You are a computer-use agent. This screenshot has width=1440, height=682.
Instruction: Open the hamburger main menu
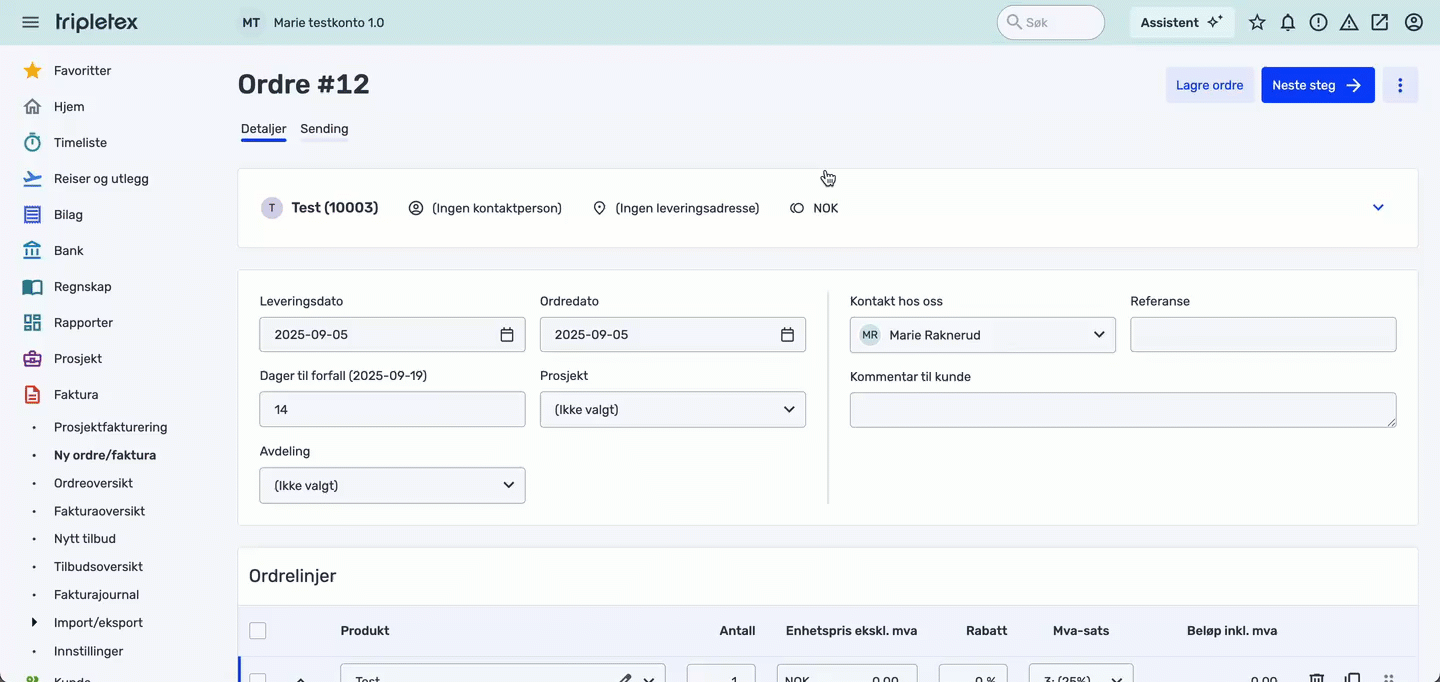[x=30, y=22]
